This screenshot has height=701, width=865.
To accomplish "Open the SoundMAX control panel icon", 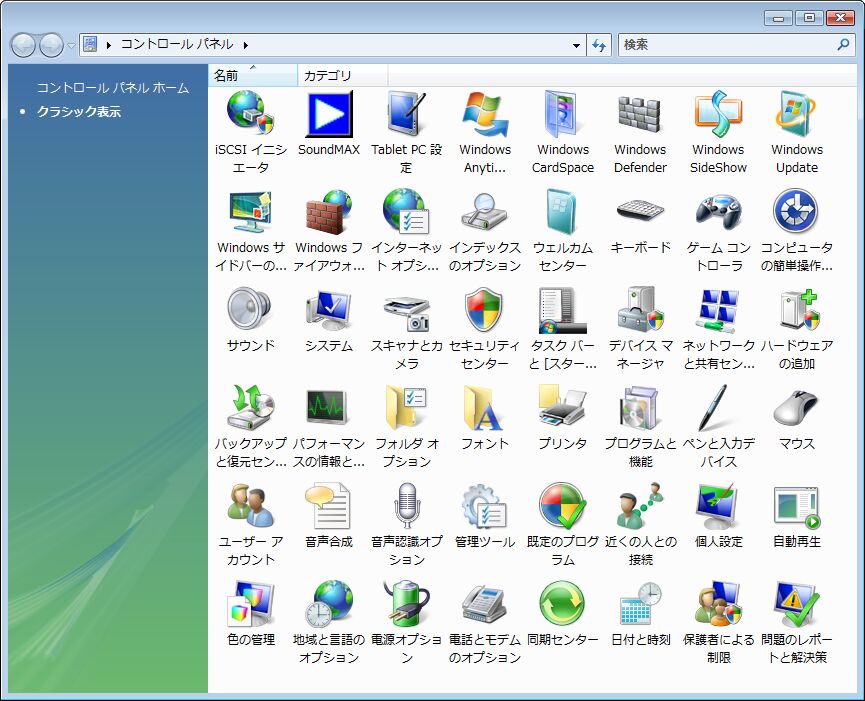I will [329, 114].
